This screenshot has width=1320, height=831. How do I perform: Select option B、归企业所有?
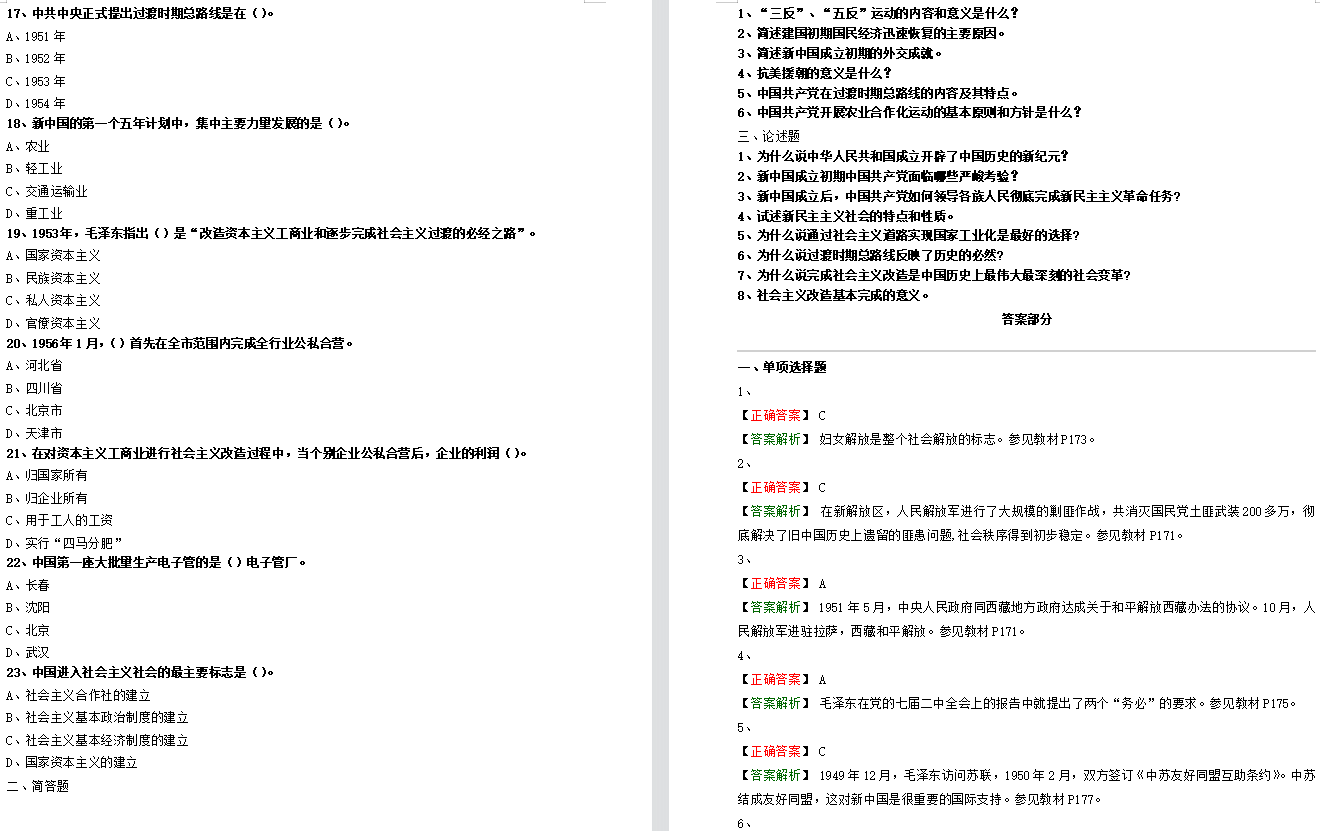[47, 499]
